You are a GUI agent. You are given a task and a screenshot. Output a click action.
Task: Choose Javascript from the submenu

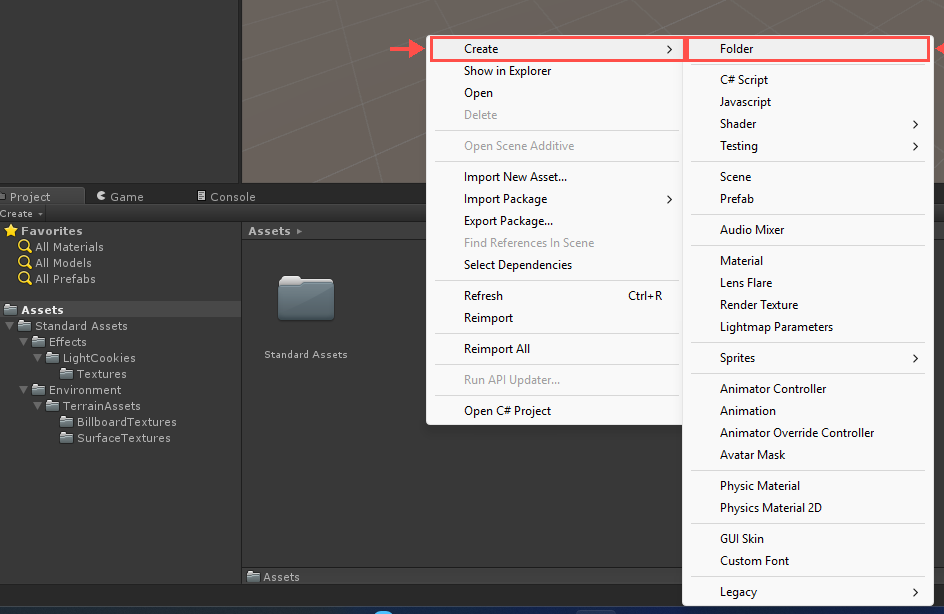[807, 102]
